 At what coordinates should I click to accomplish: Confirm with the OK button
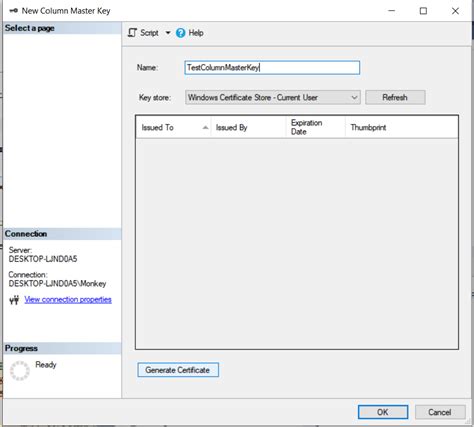[x=383, y=412]
